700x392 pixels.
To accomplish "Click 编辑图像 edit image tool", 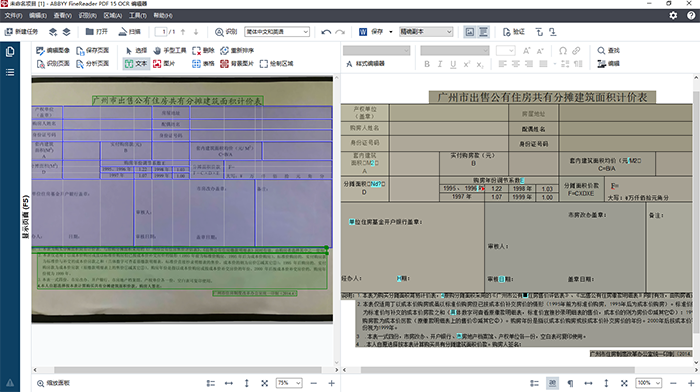I will 53,50.
